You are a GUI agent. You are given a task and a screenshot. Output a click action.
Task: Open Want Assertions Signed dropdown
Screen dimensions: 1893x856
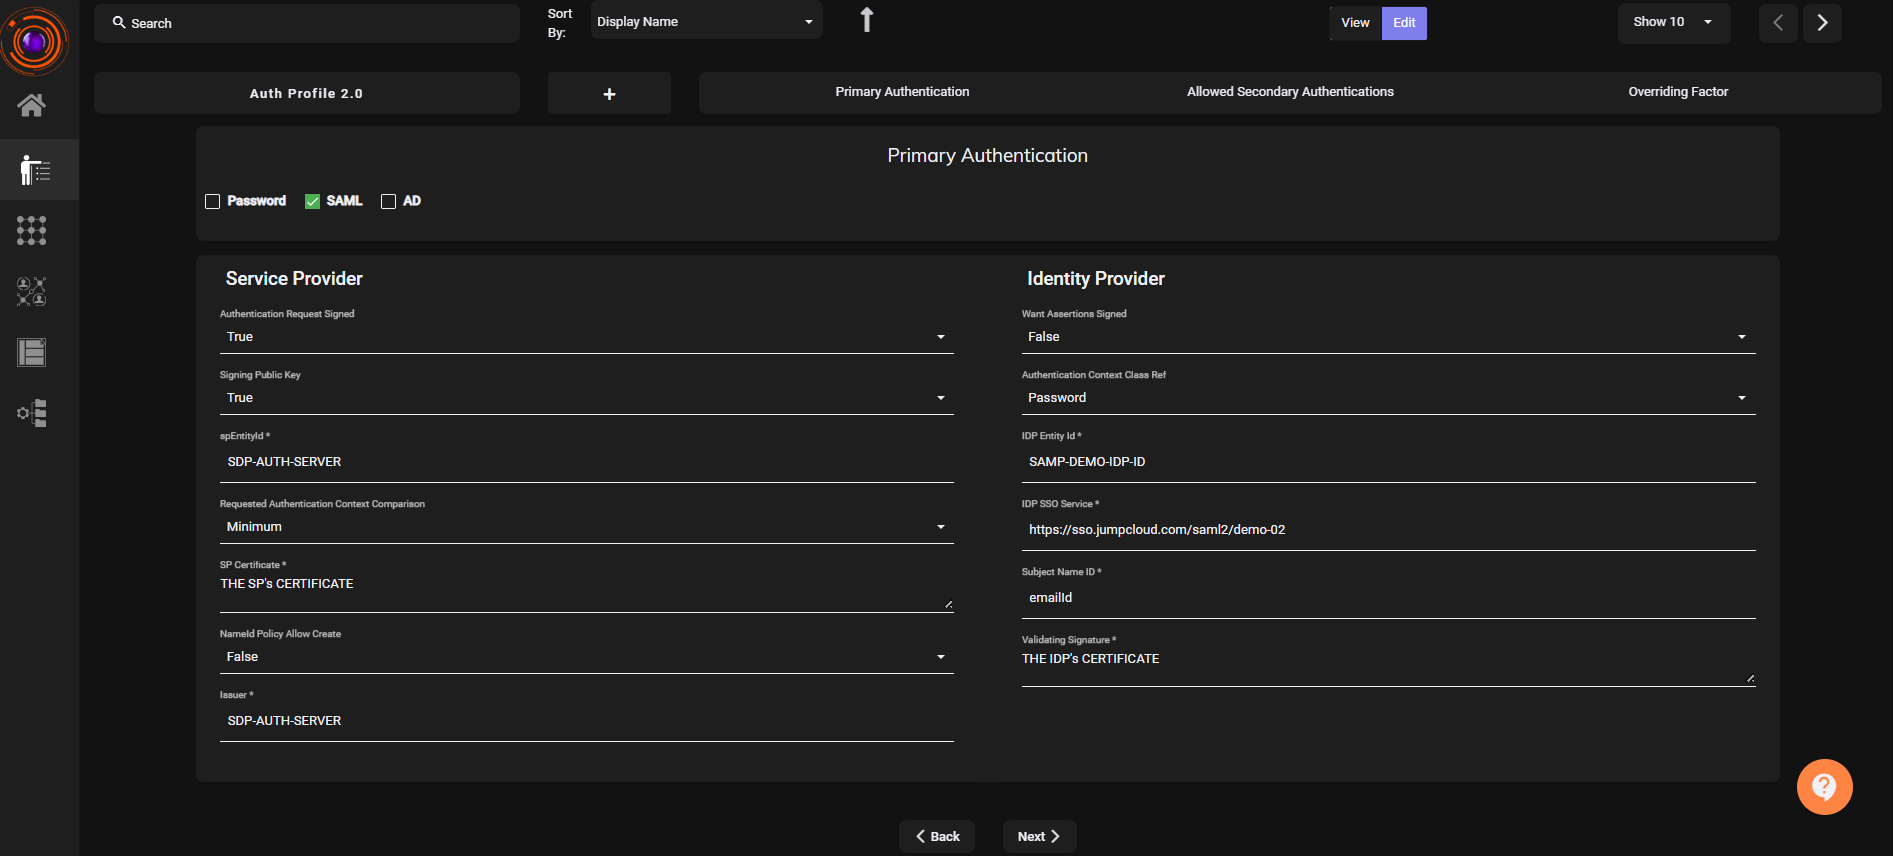[1388, 337]
